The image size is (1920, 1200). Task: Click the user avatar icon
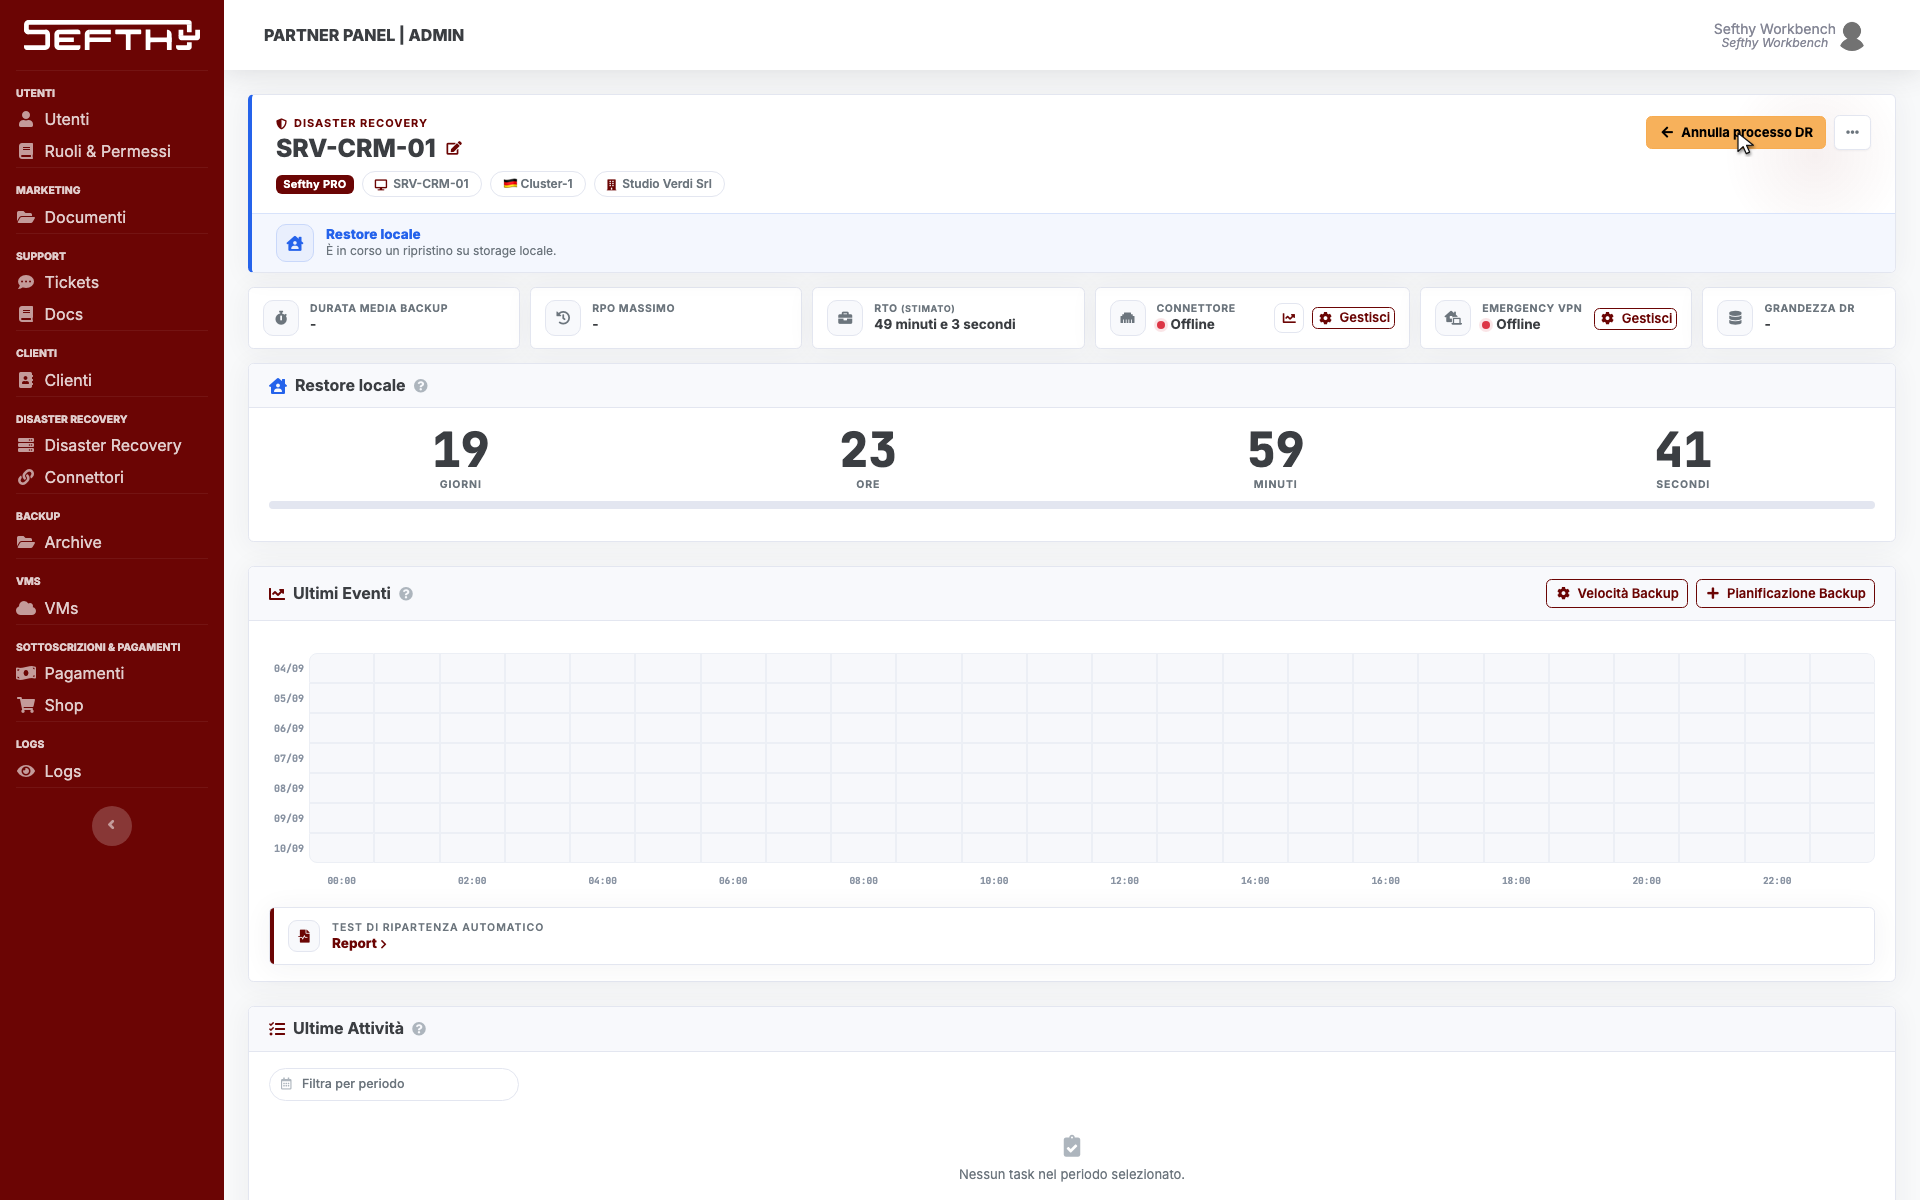click(1852, 36)
